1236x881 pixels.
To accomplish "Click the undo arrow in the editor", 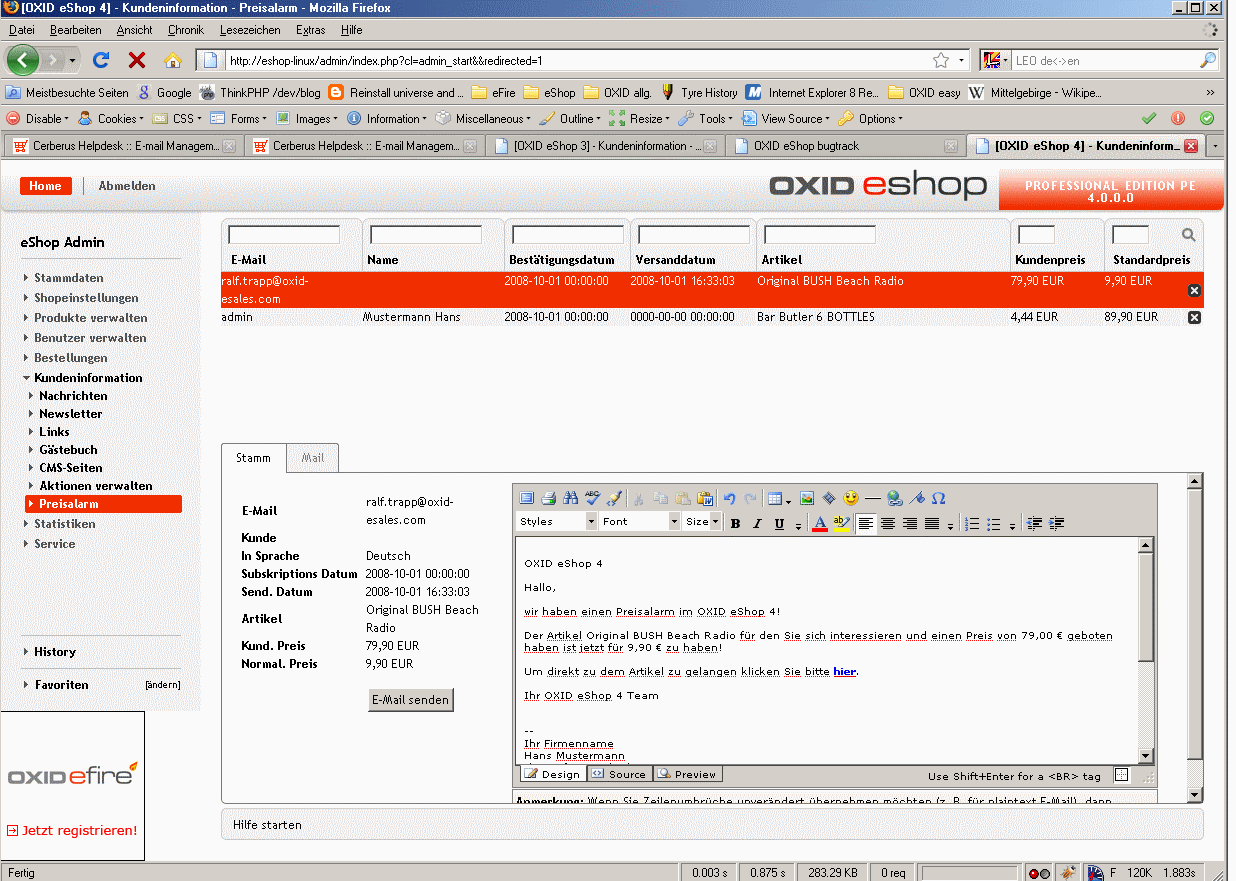I will tap(729, 498).
